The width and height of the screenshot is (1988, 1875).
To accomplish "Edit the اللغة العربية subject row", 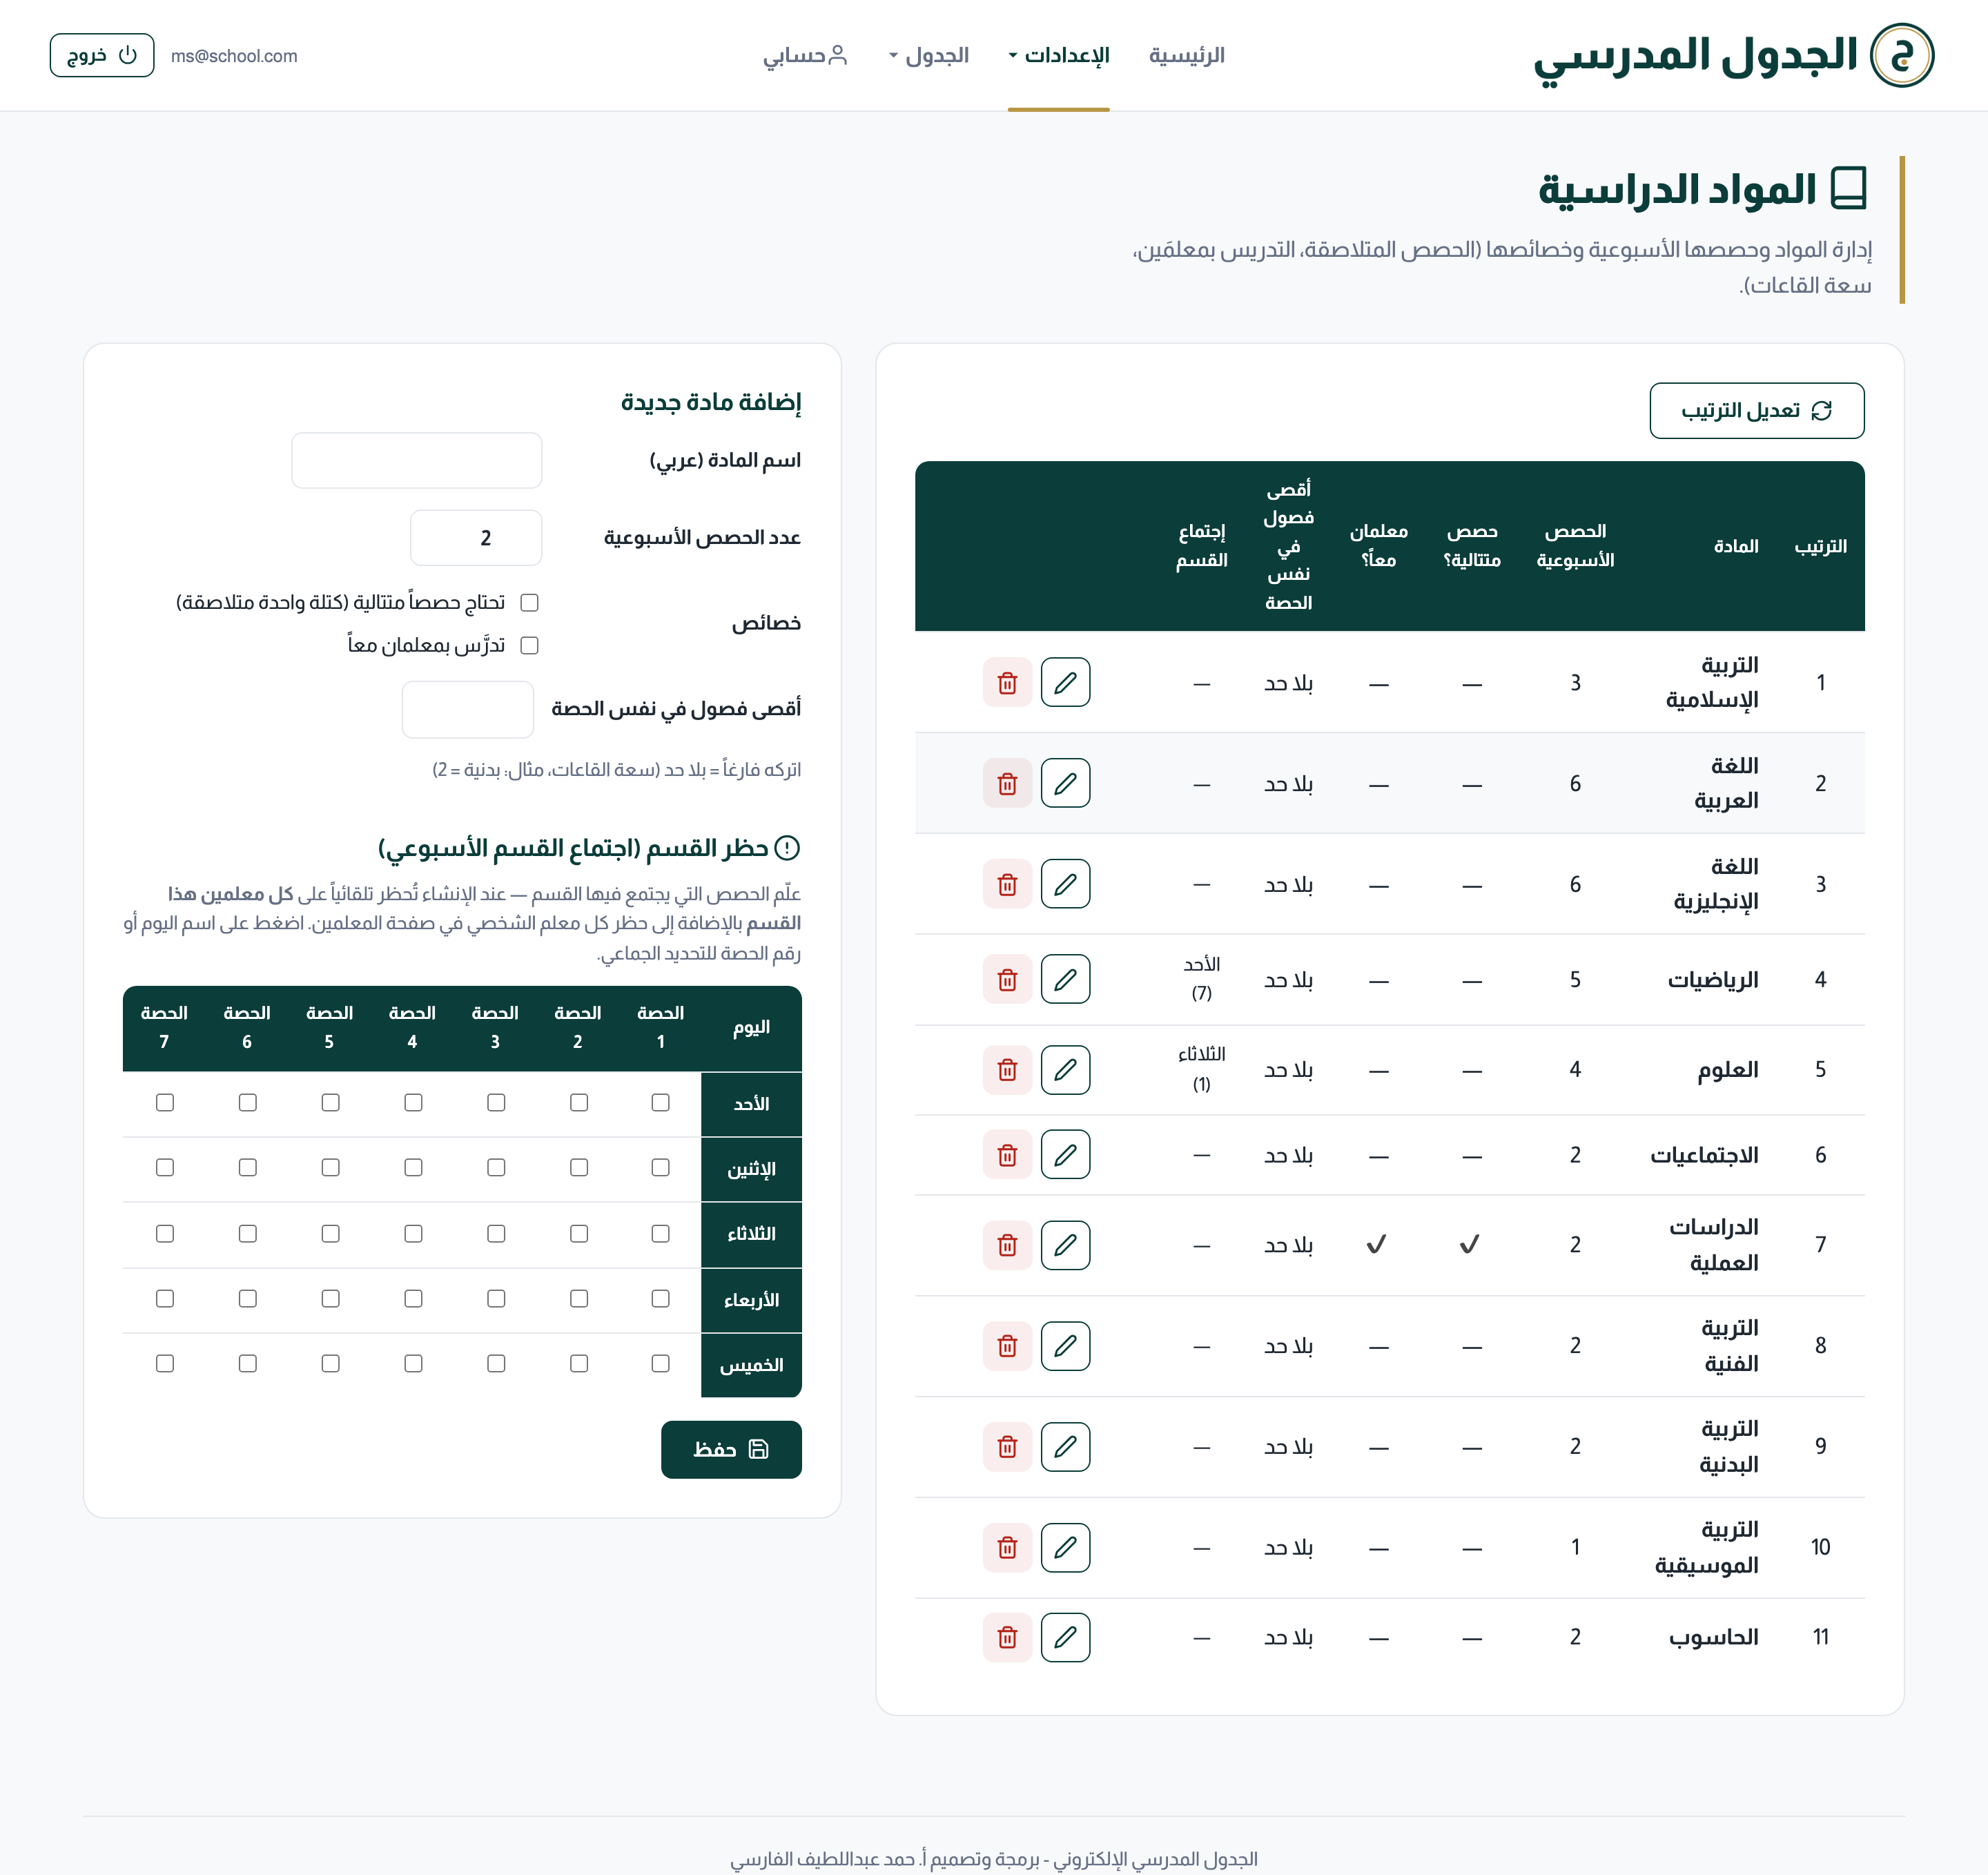I will coord(1065,783).
